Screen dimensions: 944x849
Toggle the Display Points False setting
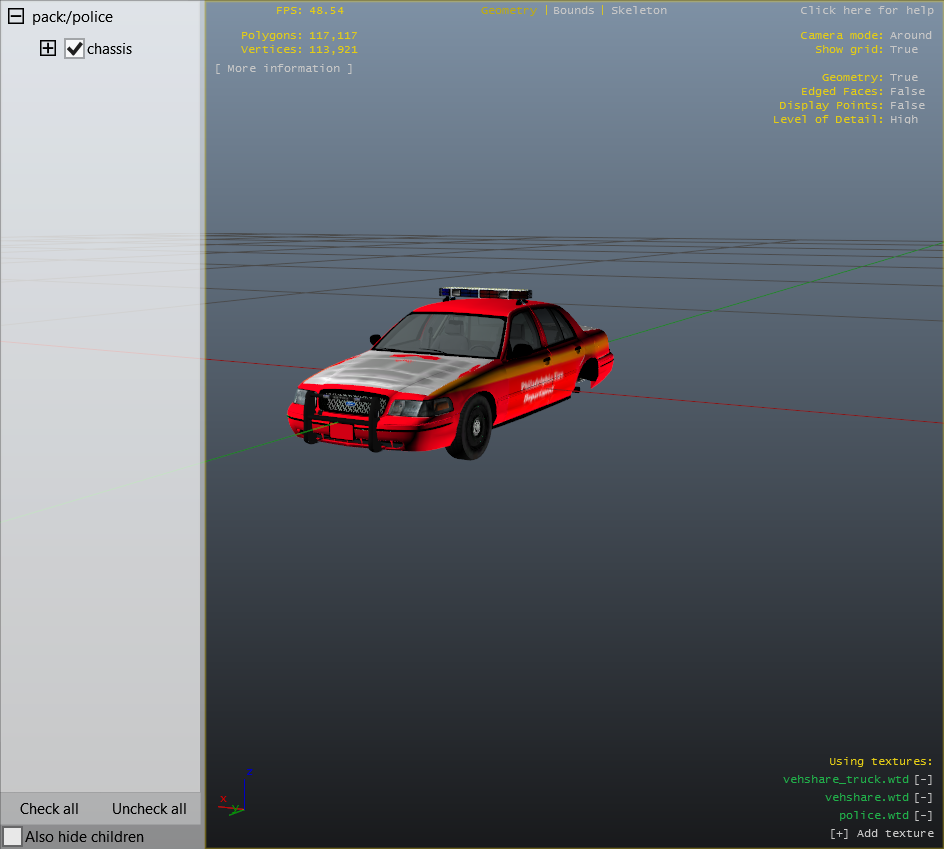(x=907, y=106)
